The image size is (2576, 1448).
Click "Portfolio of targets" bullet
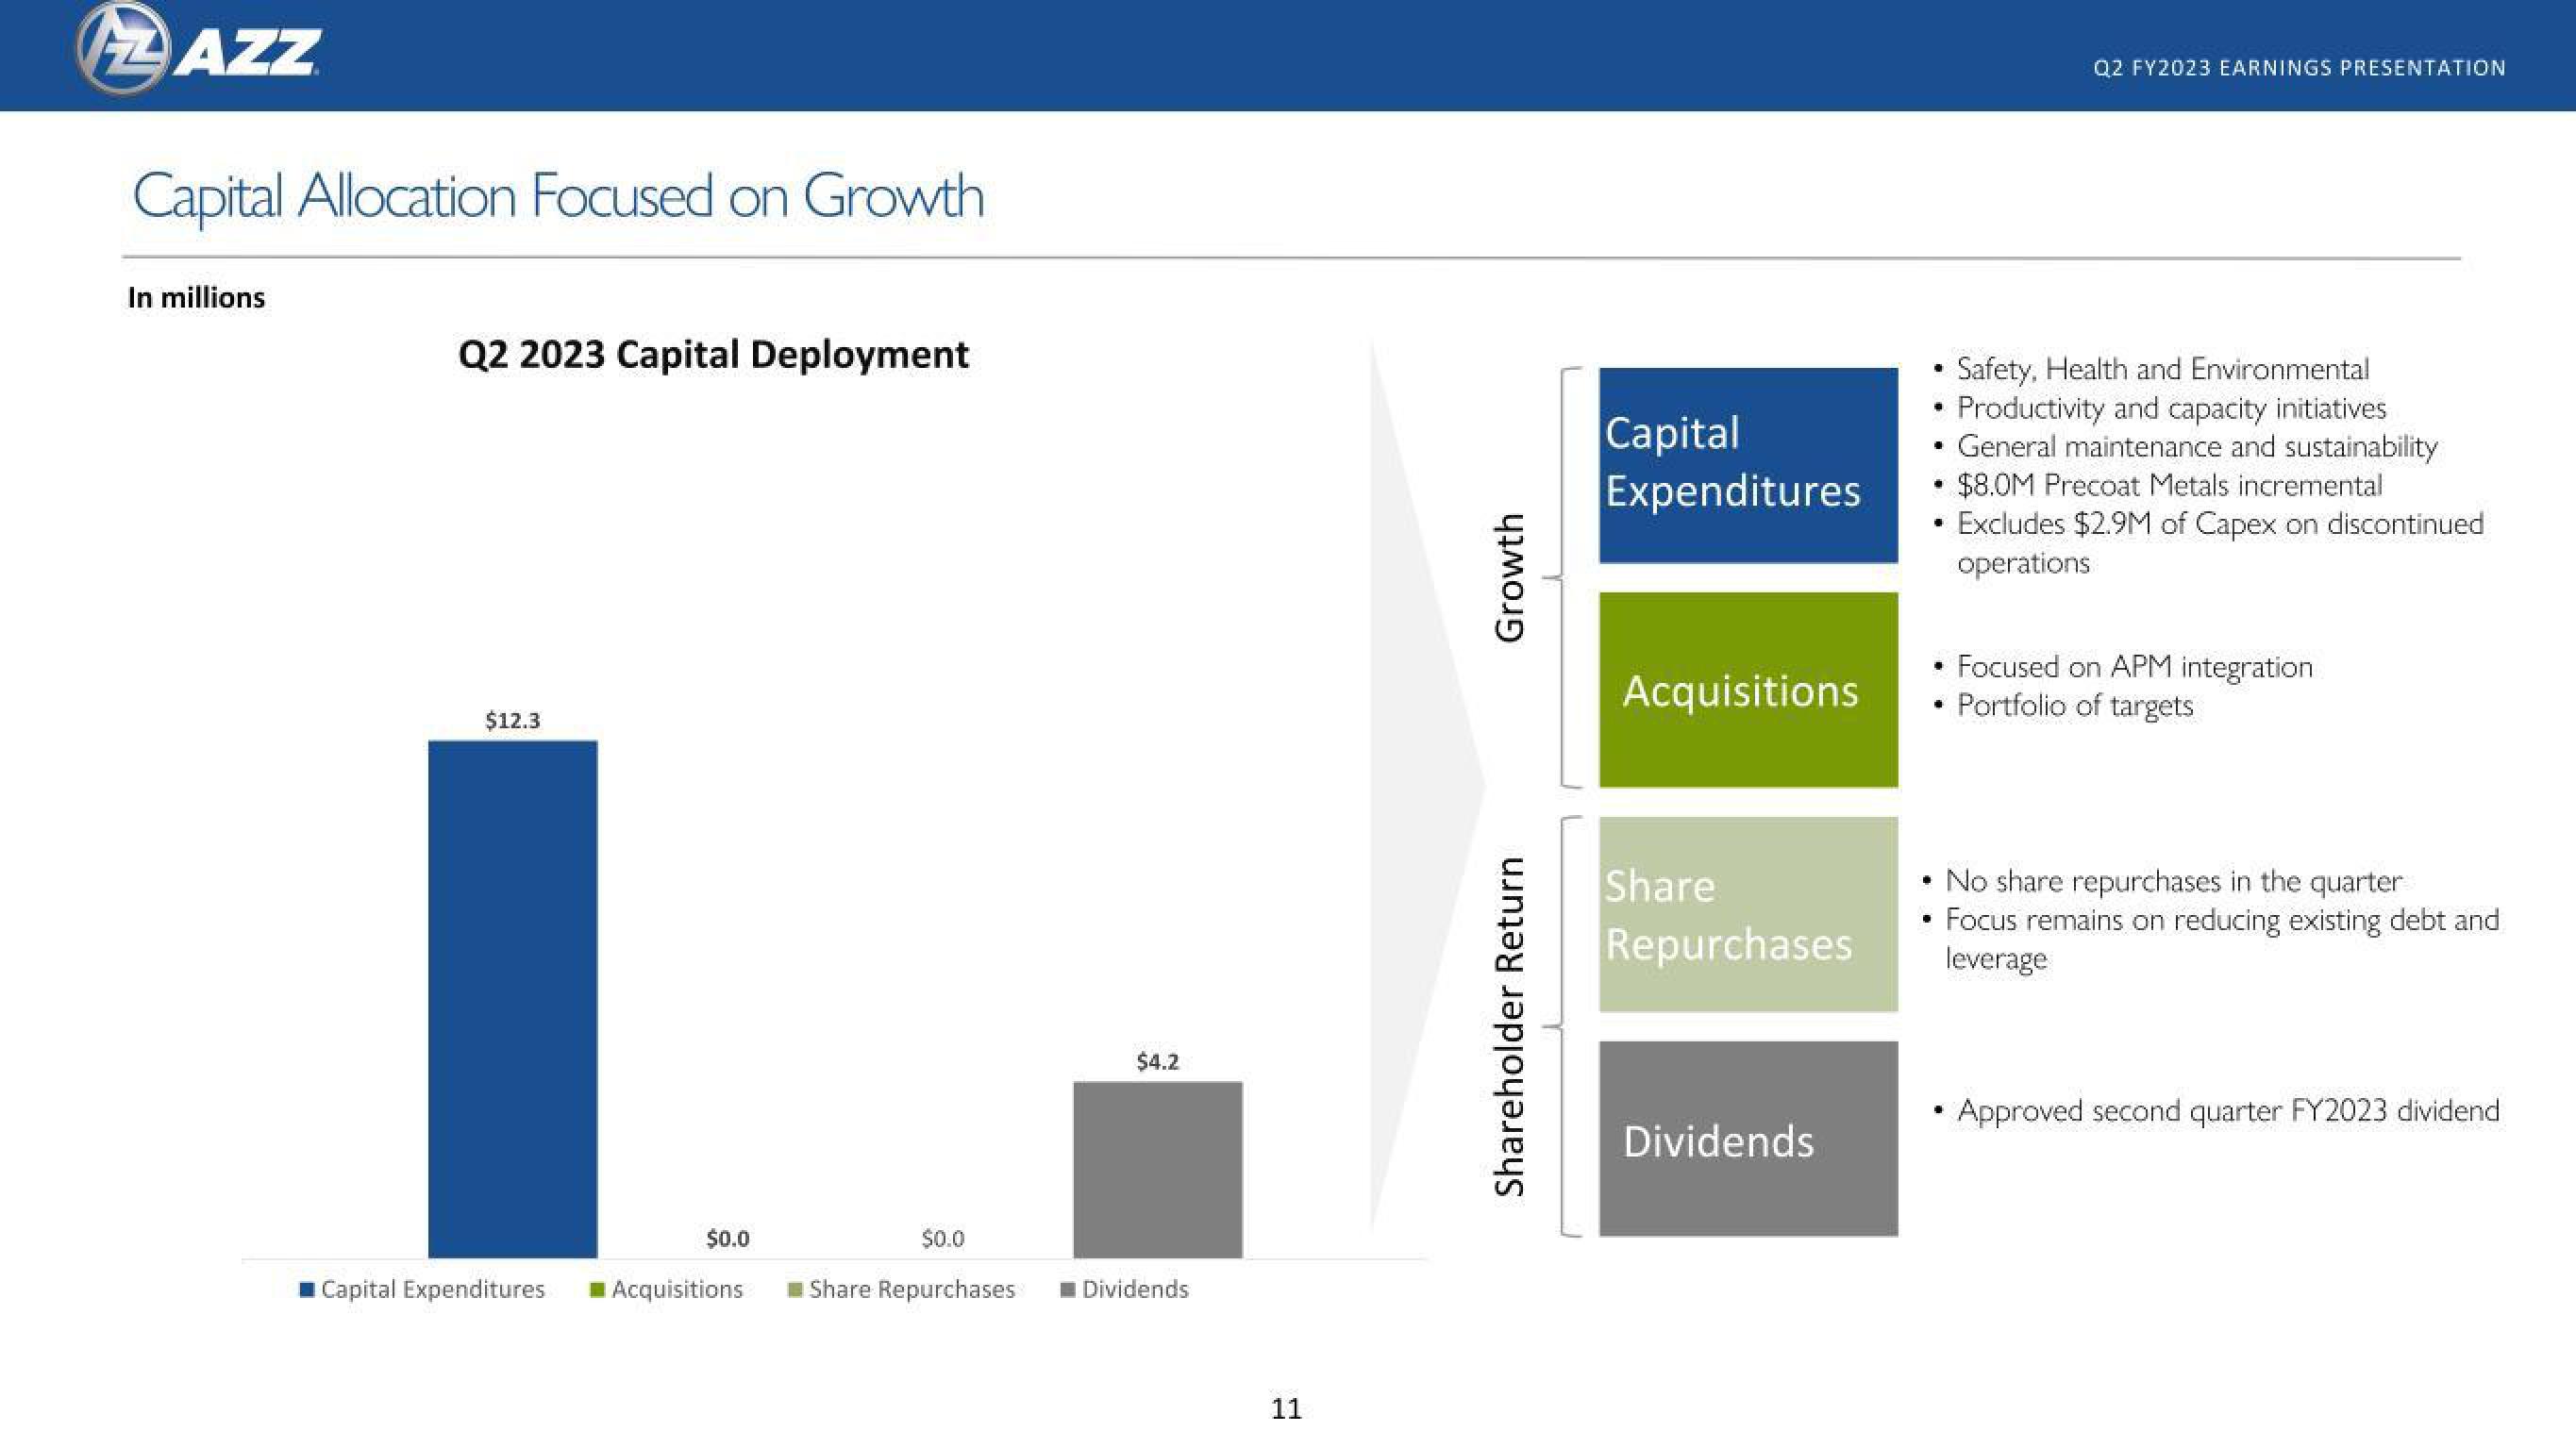[2074, 705]
